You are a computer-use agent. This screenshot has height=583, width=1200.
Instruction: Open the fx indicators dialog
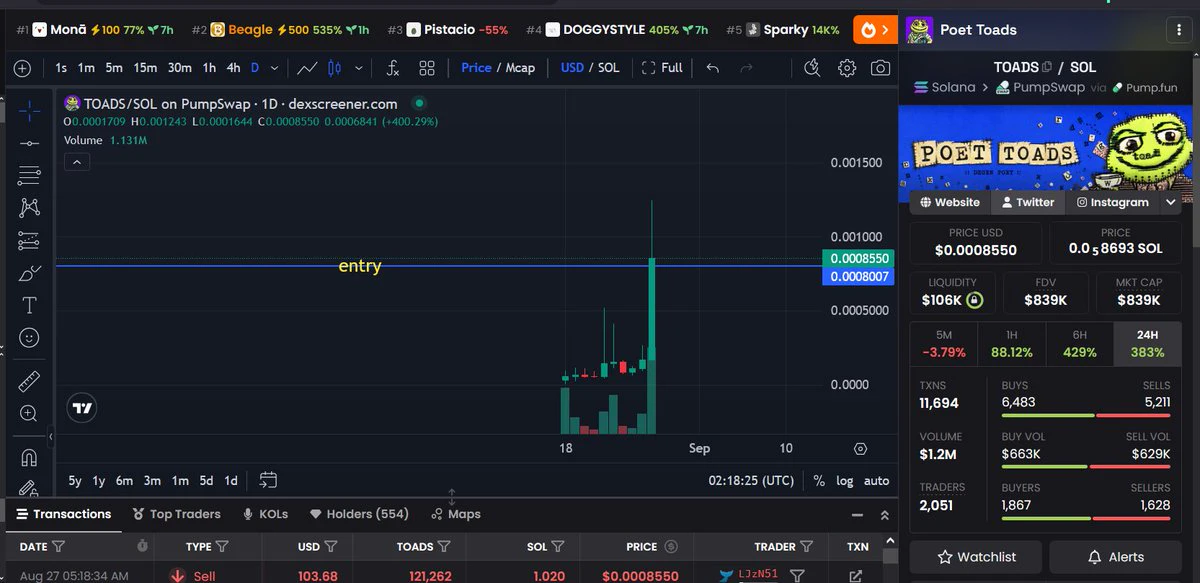click(392, 68)
